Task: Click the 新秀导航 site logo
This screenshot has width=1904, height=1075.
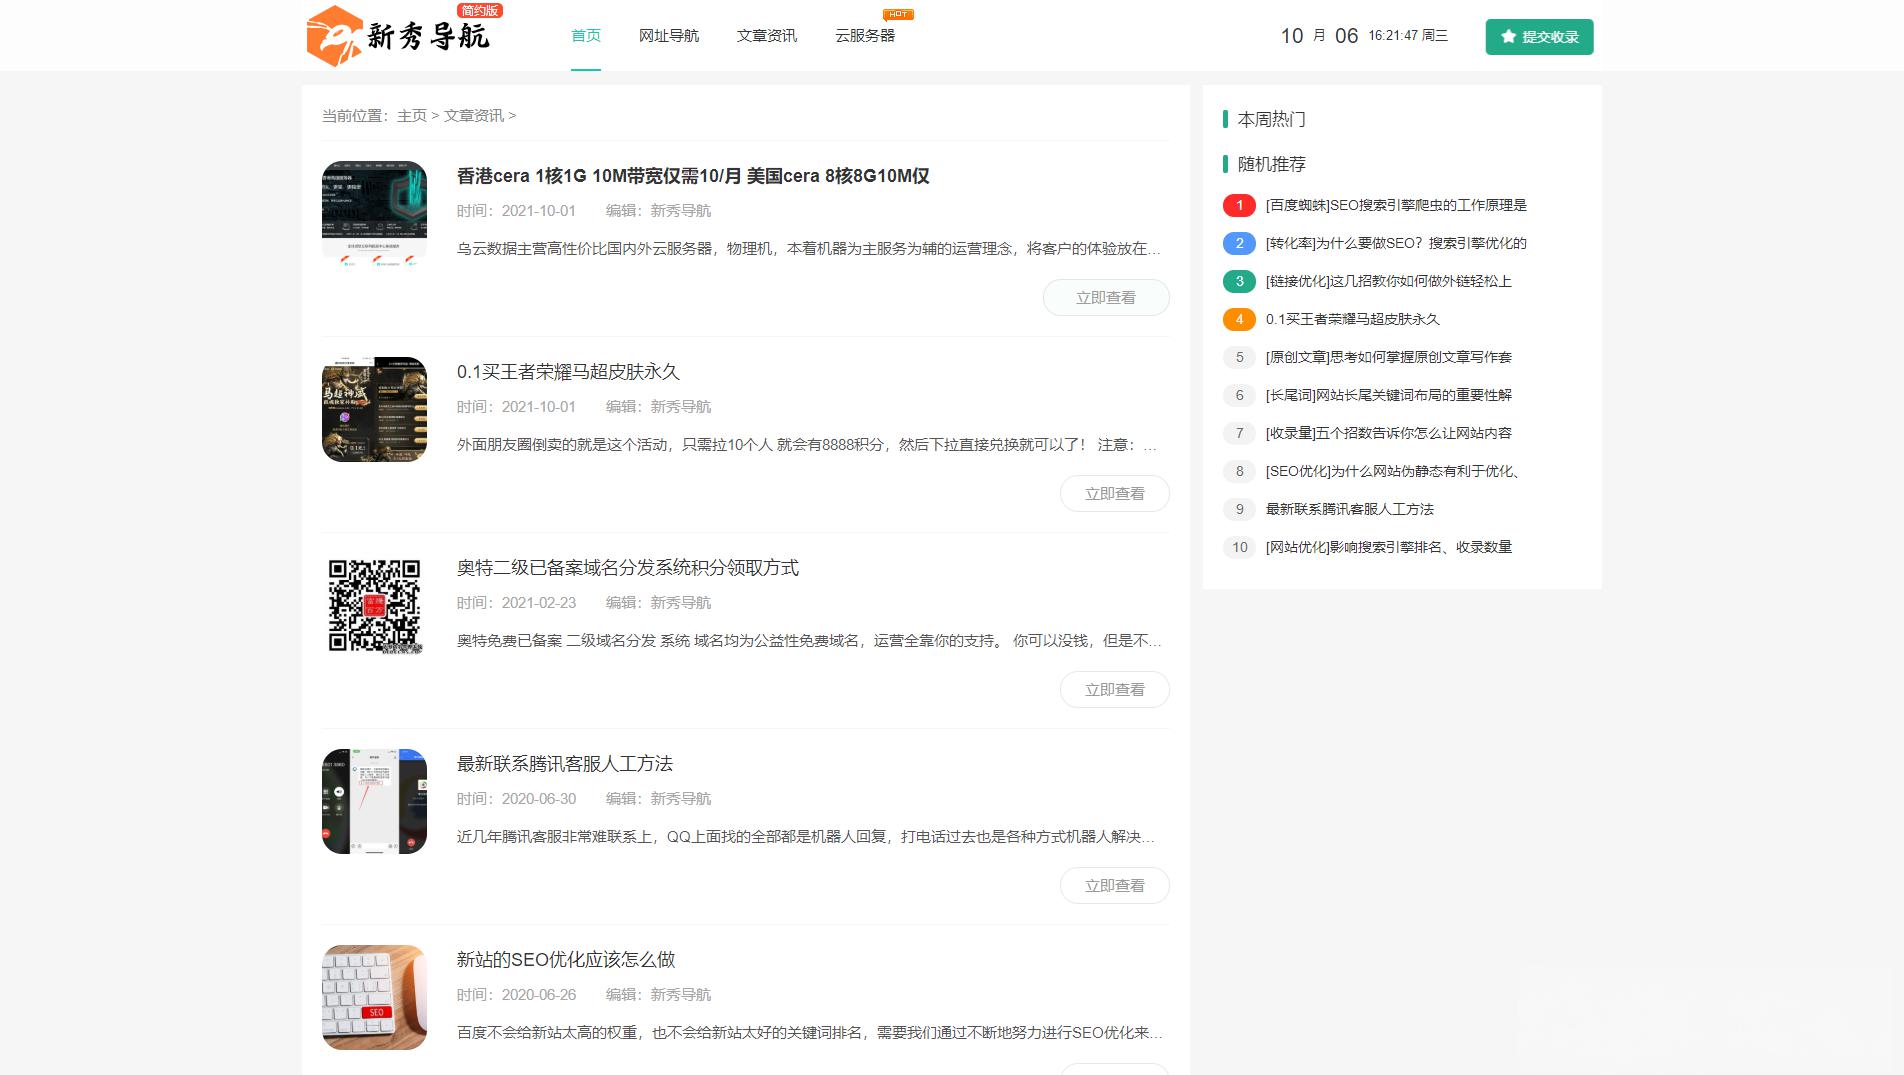Action: coord(399,36)
